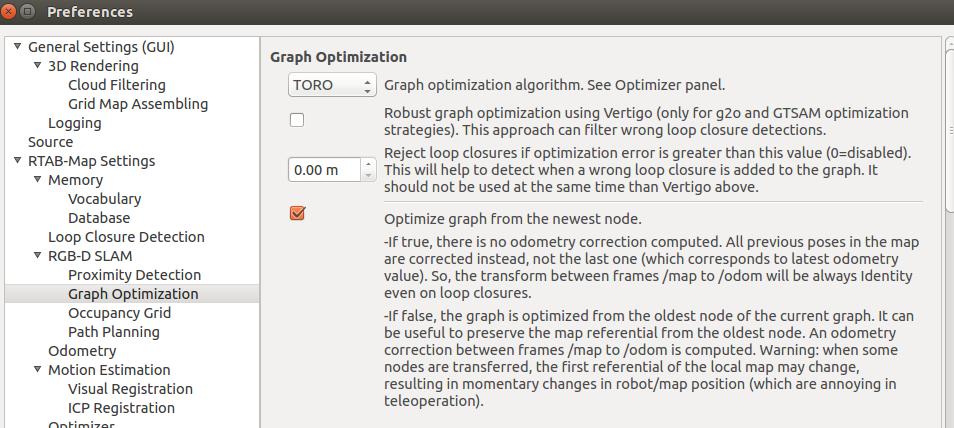Screen dimensions: 954x428
Task: Decrease the optimization error threshold with down arrow
Action: pos(367,176)
